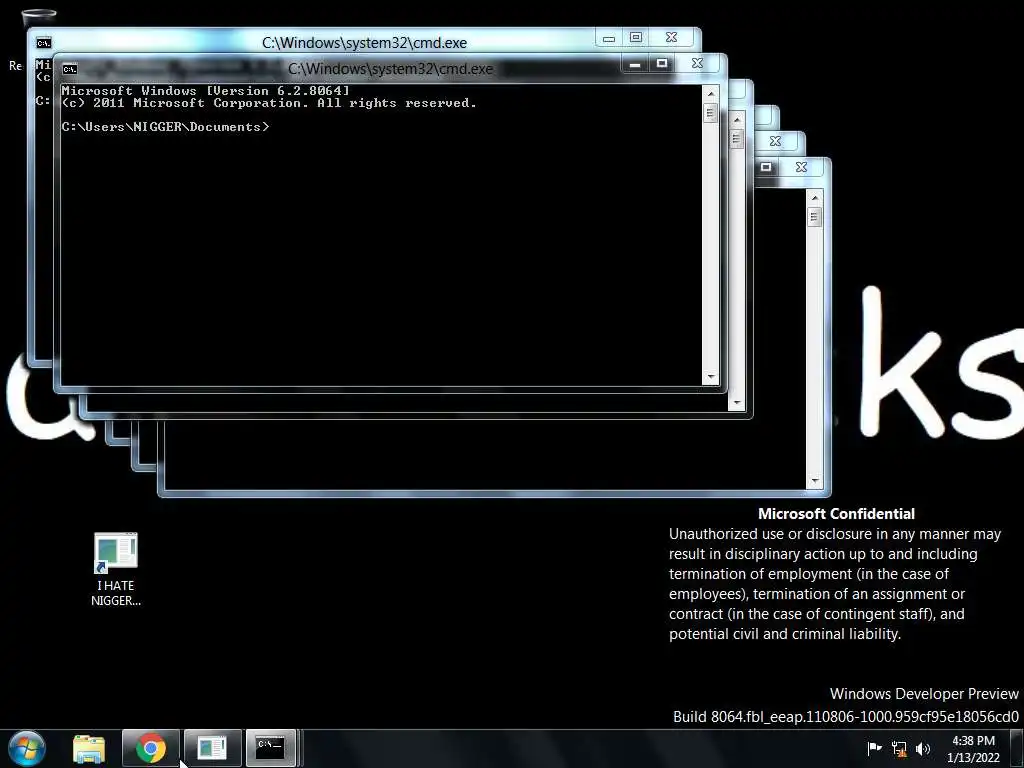Click the volume speaker tray icon
The height and width of the screenshot is (768, 1024).
tap(923, 748)
